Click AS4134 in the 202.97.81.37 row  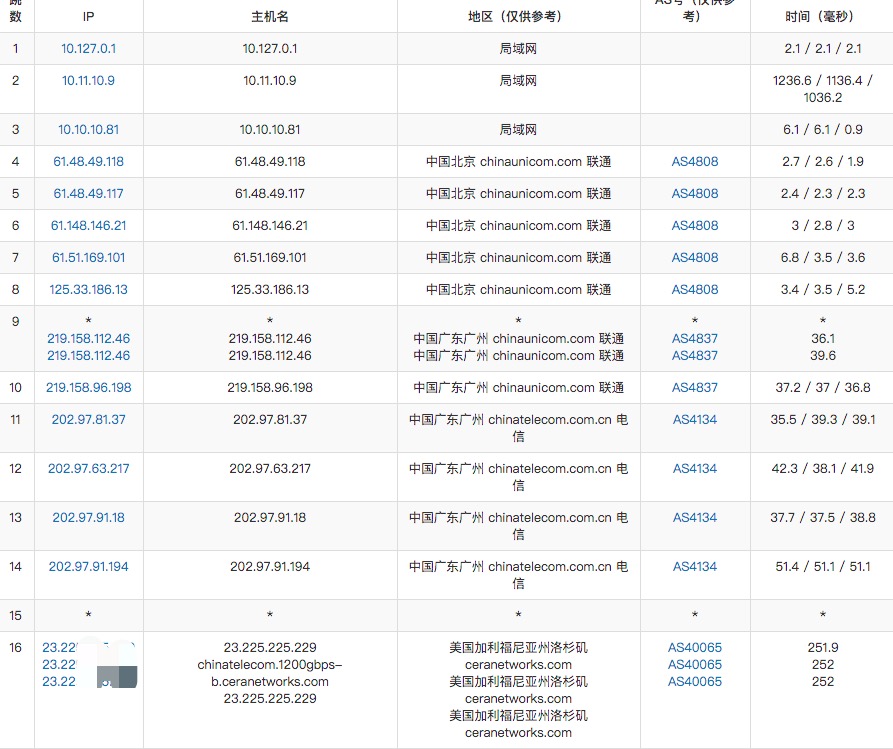point(695,419)
